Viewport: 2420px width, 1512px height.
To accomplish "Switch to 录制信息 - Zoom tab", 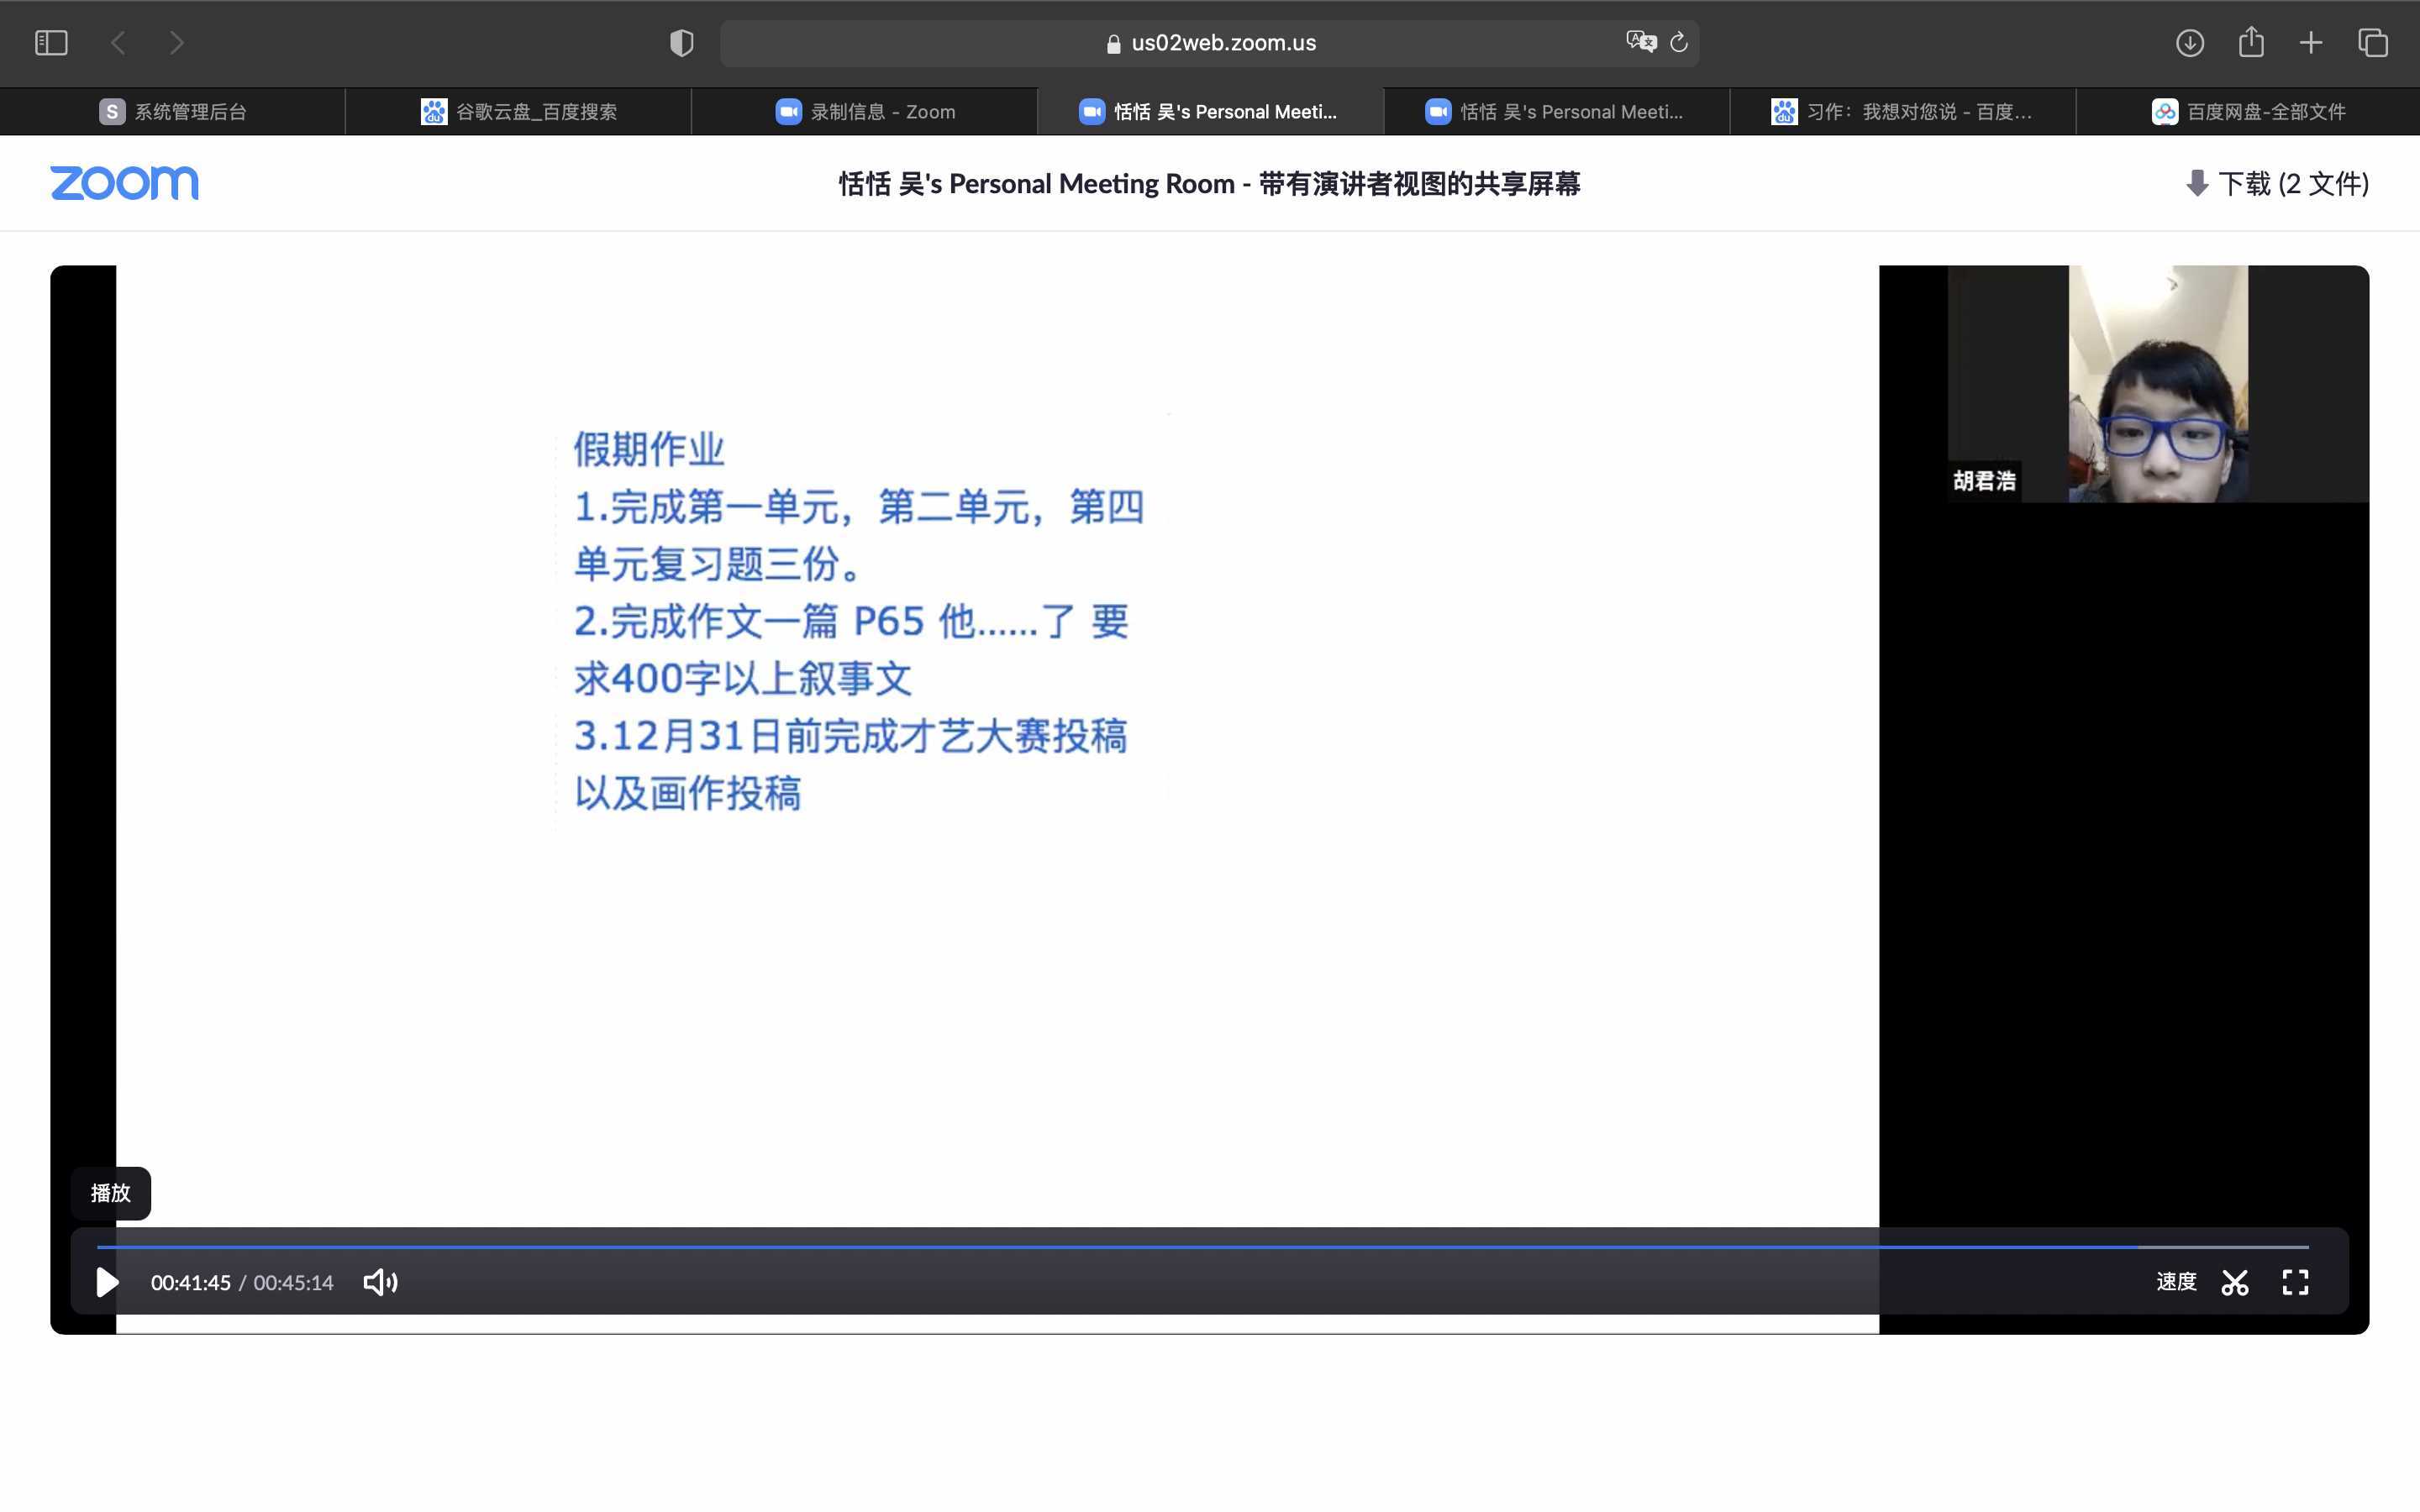I will (865, 112).
